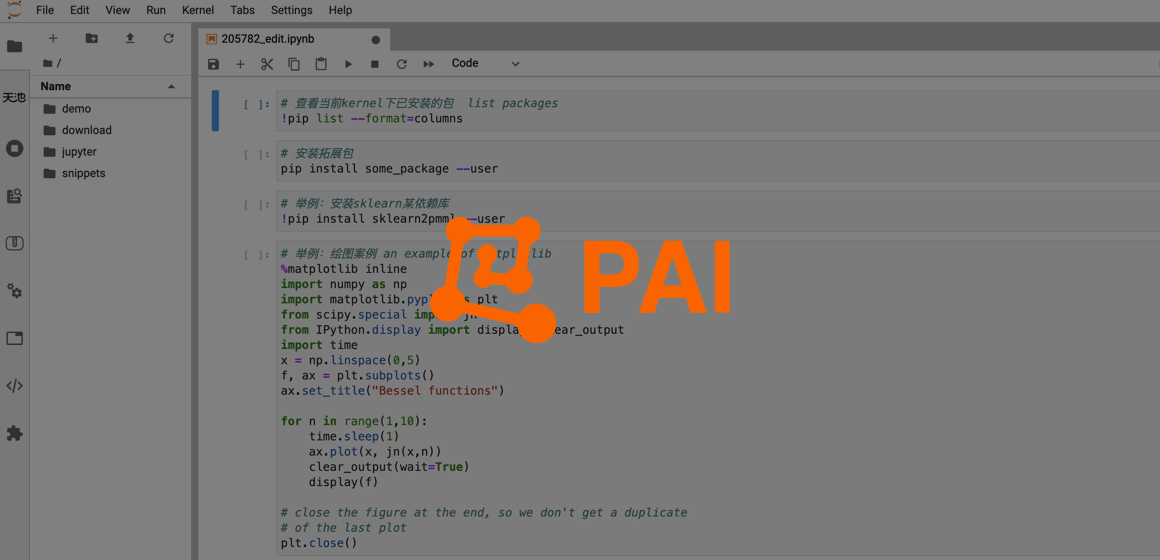
Task: Open the 天池 sidebar panel
Action: click(14, 97)
